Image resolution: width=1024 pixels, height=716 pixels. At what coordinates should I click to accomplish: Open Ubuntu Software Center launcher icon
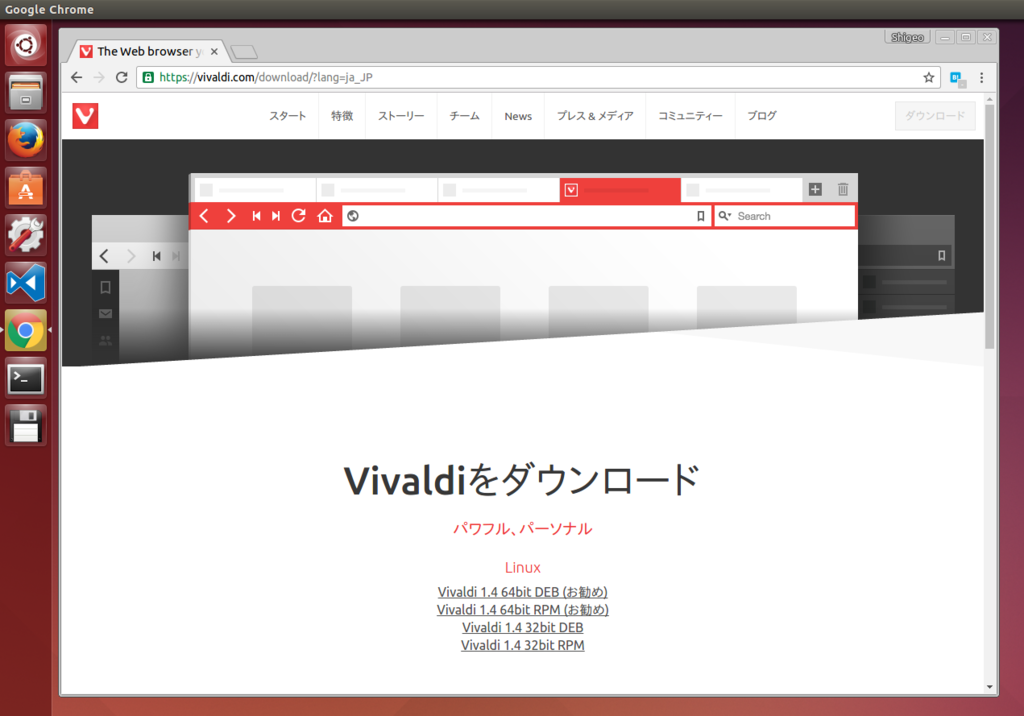point(25,187)
